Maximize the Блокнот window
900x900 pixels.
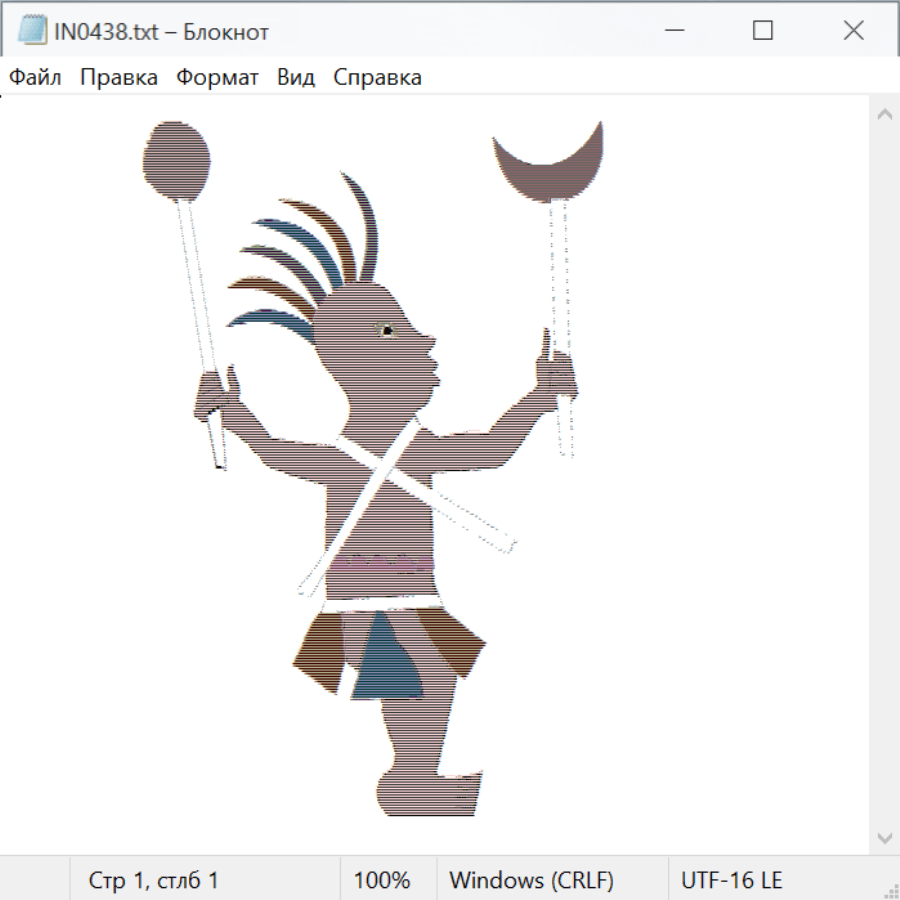(x=763, y=31)
